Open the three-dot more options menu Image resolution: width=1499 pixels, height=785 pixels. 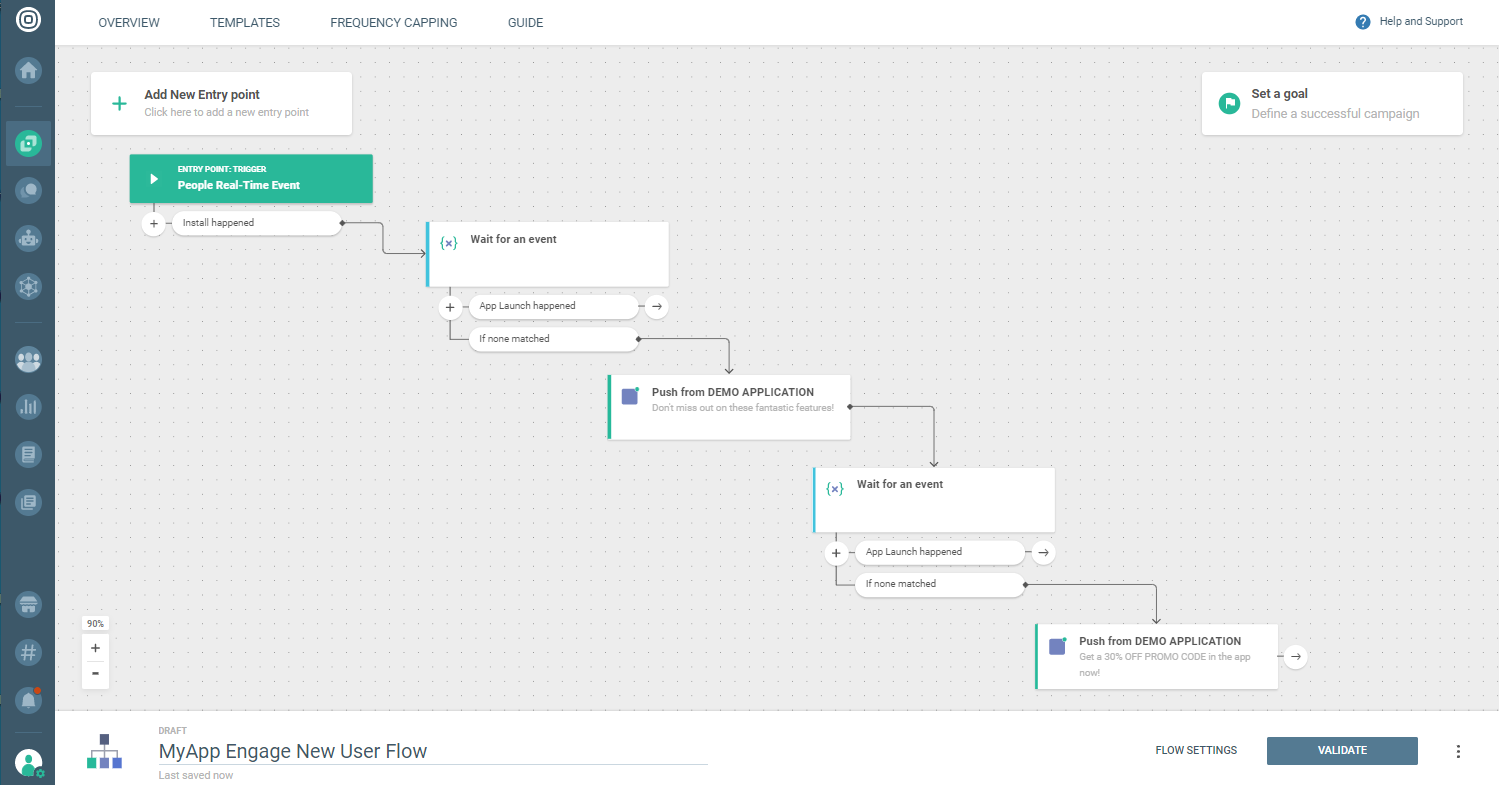coord(1458,751)
